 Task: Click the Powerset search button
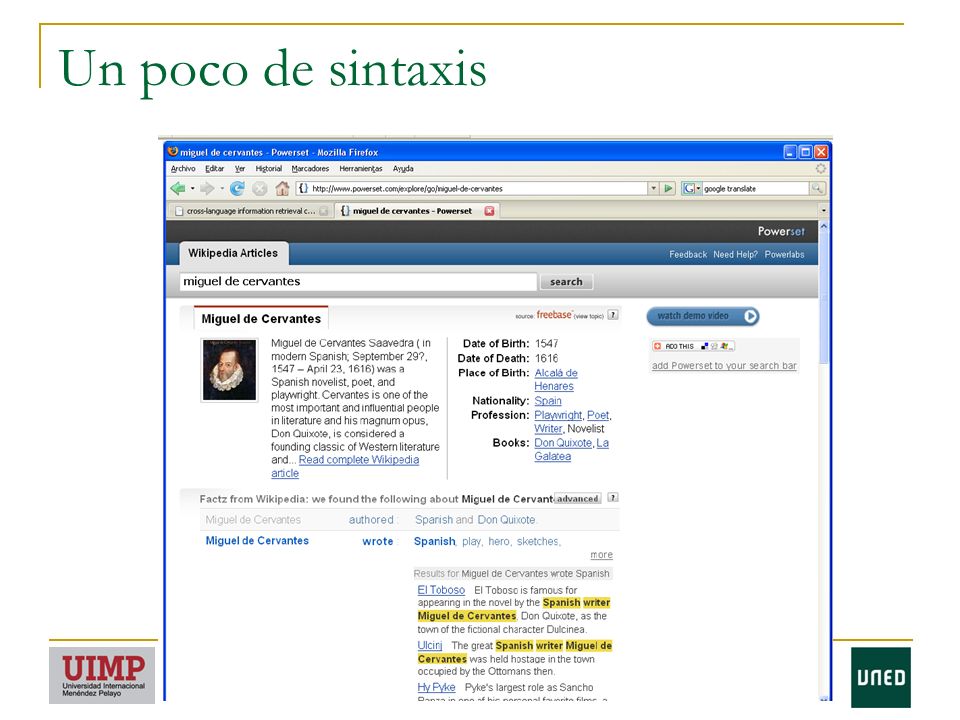click(566, 282)
